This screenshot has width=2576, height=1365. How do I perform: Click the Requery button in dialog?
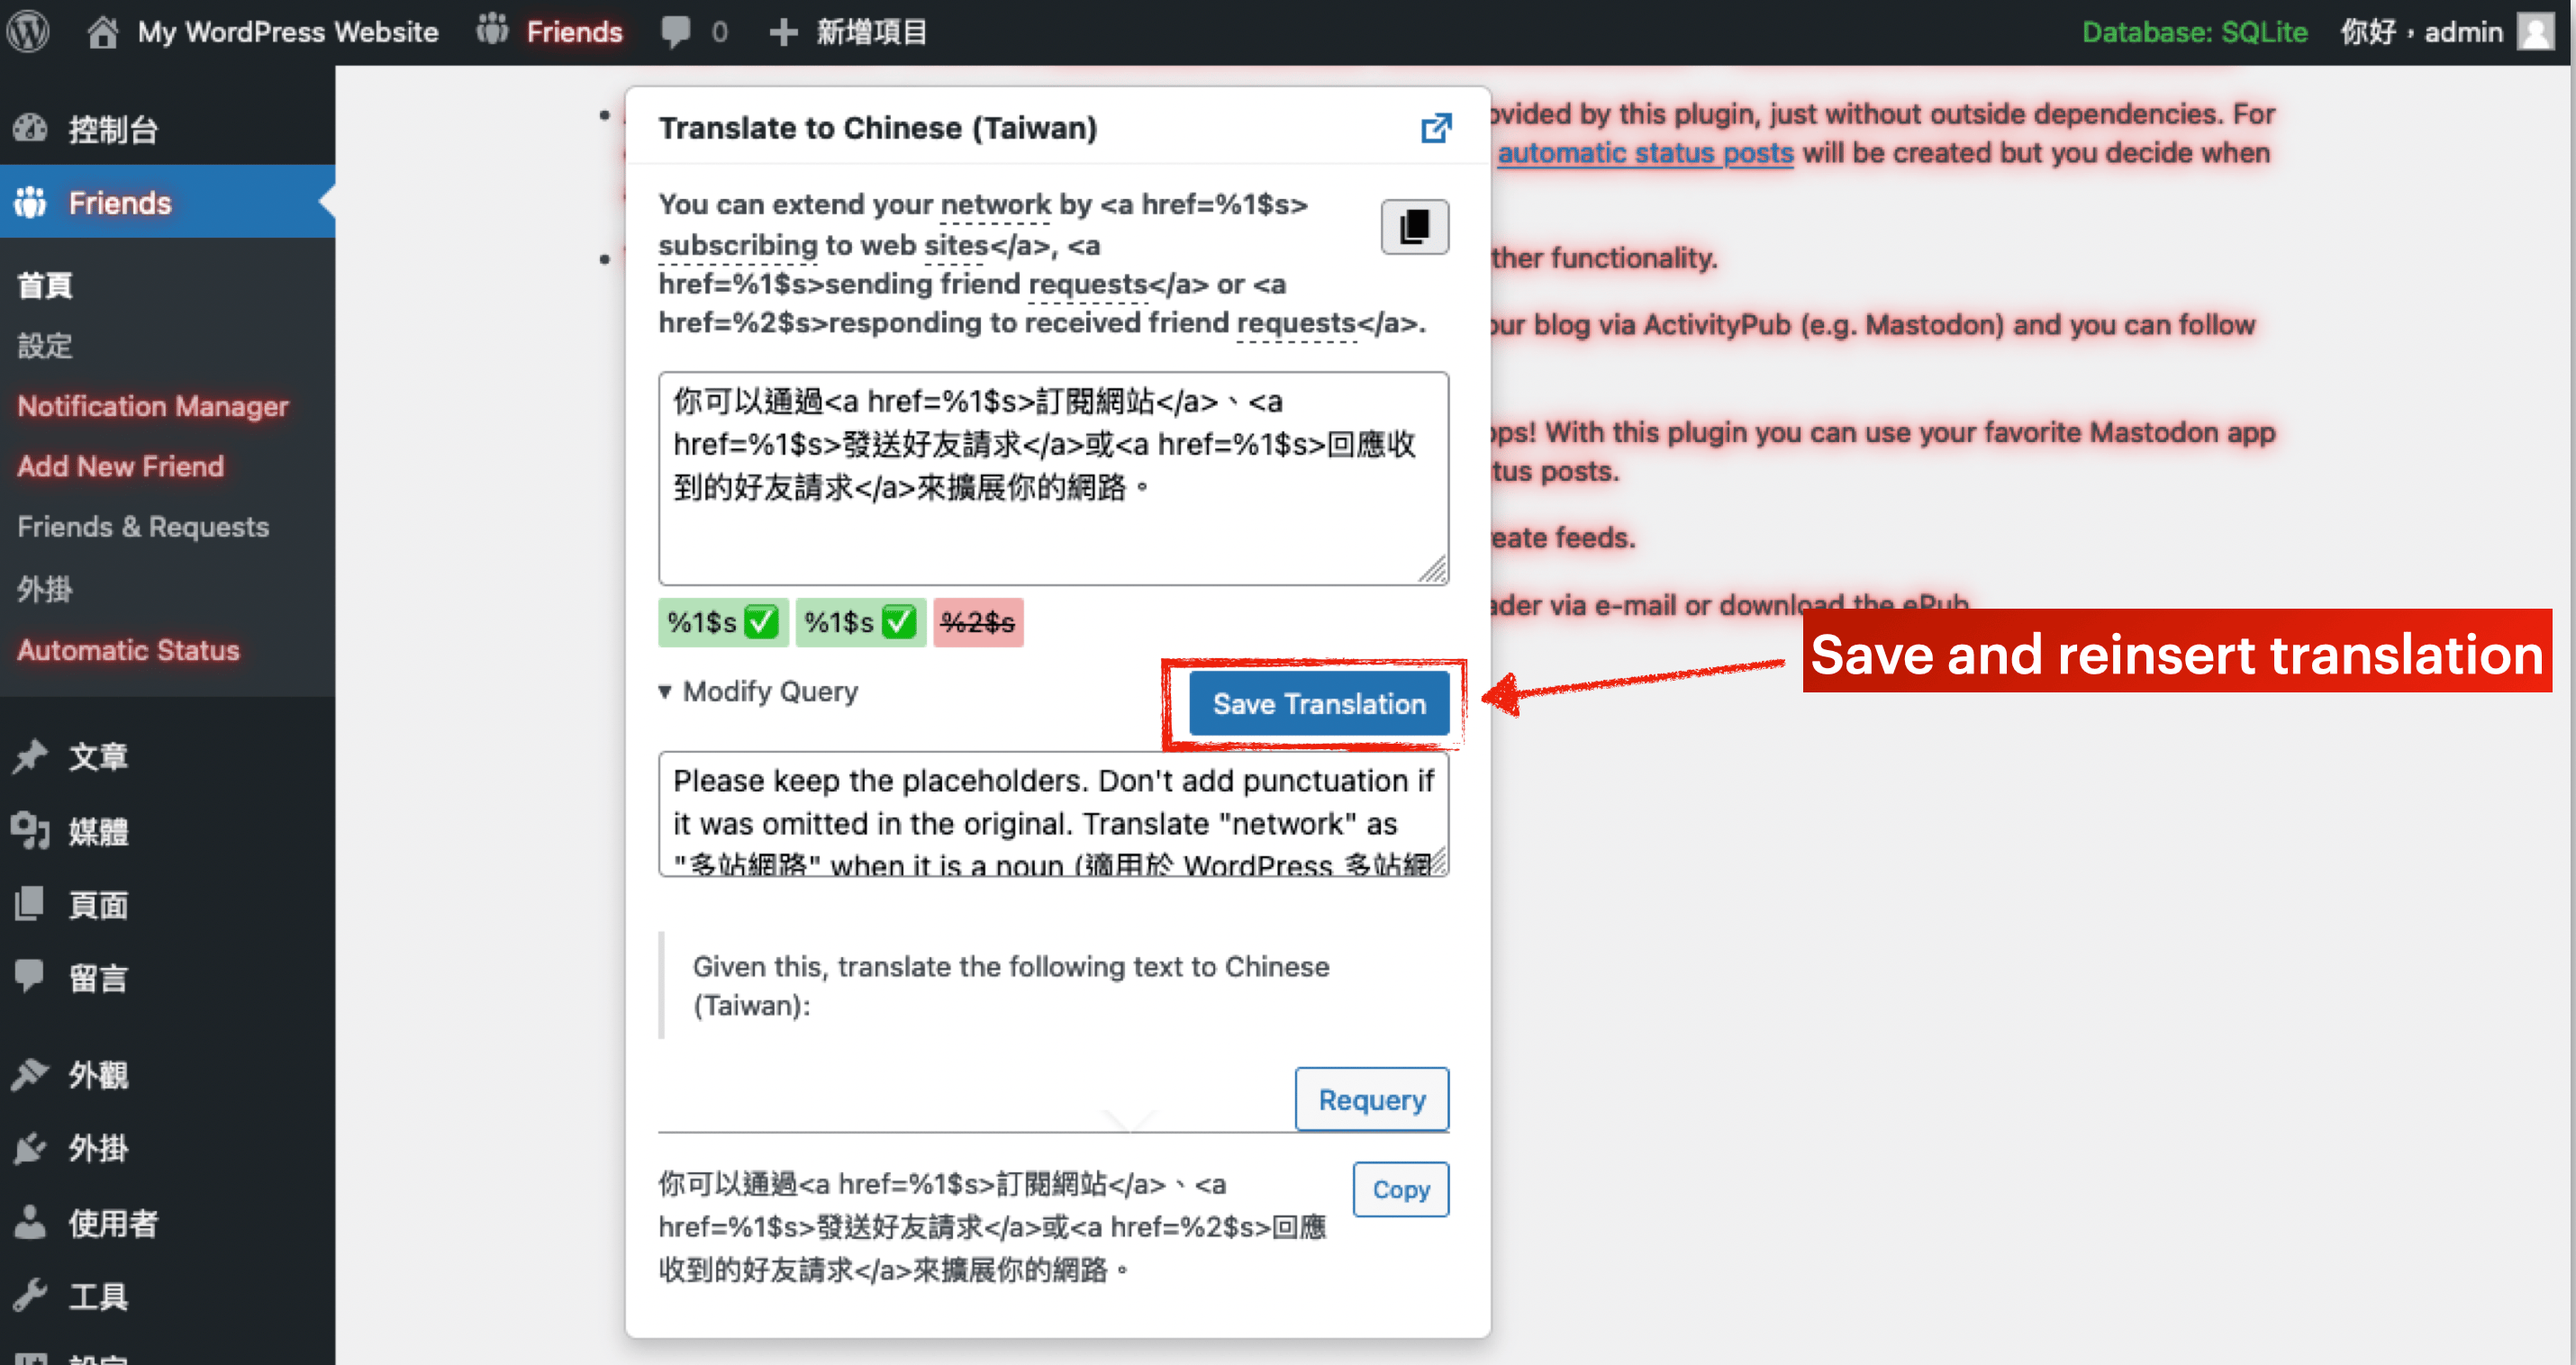pos(1374,1099)
